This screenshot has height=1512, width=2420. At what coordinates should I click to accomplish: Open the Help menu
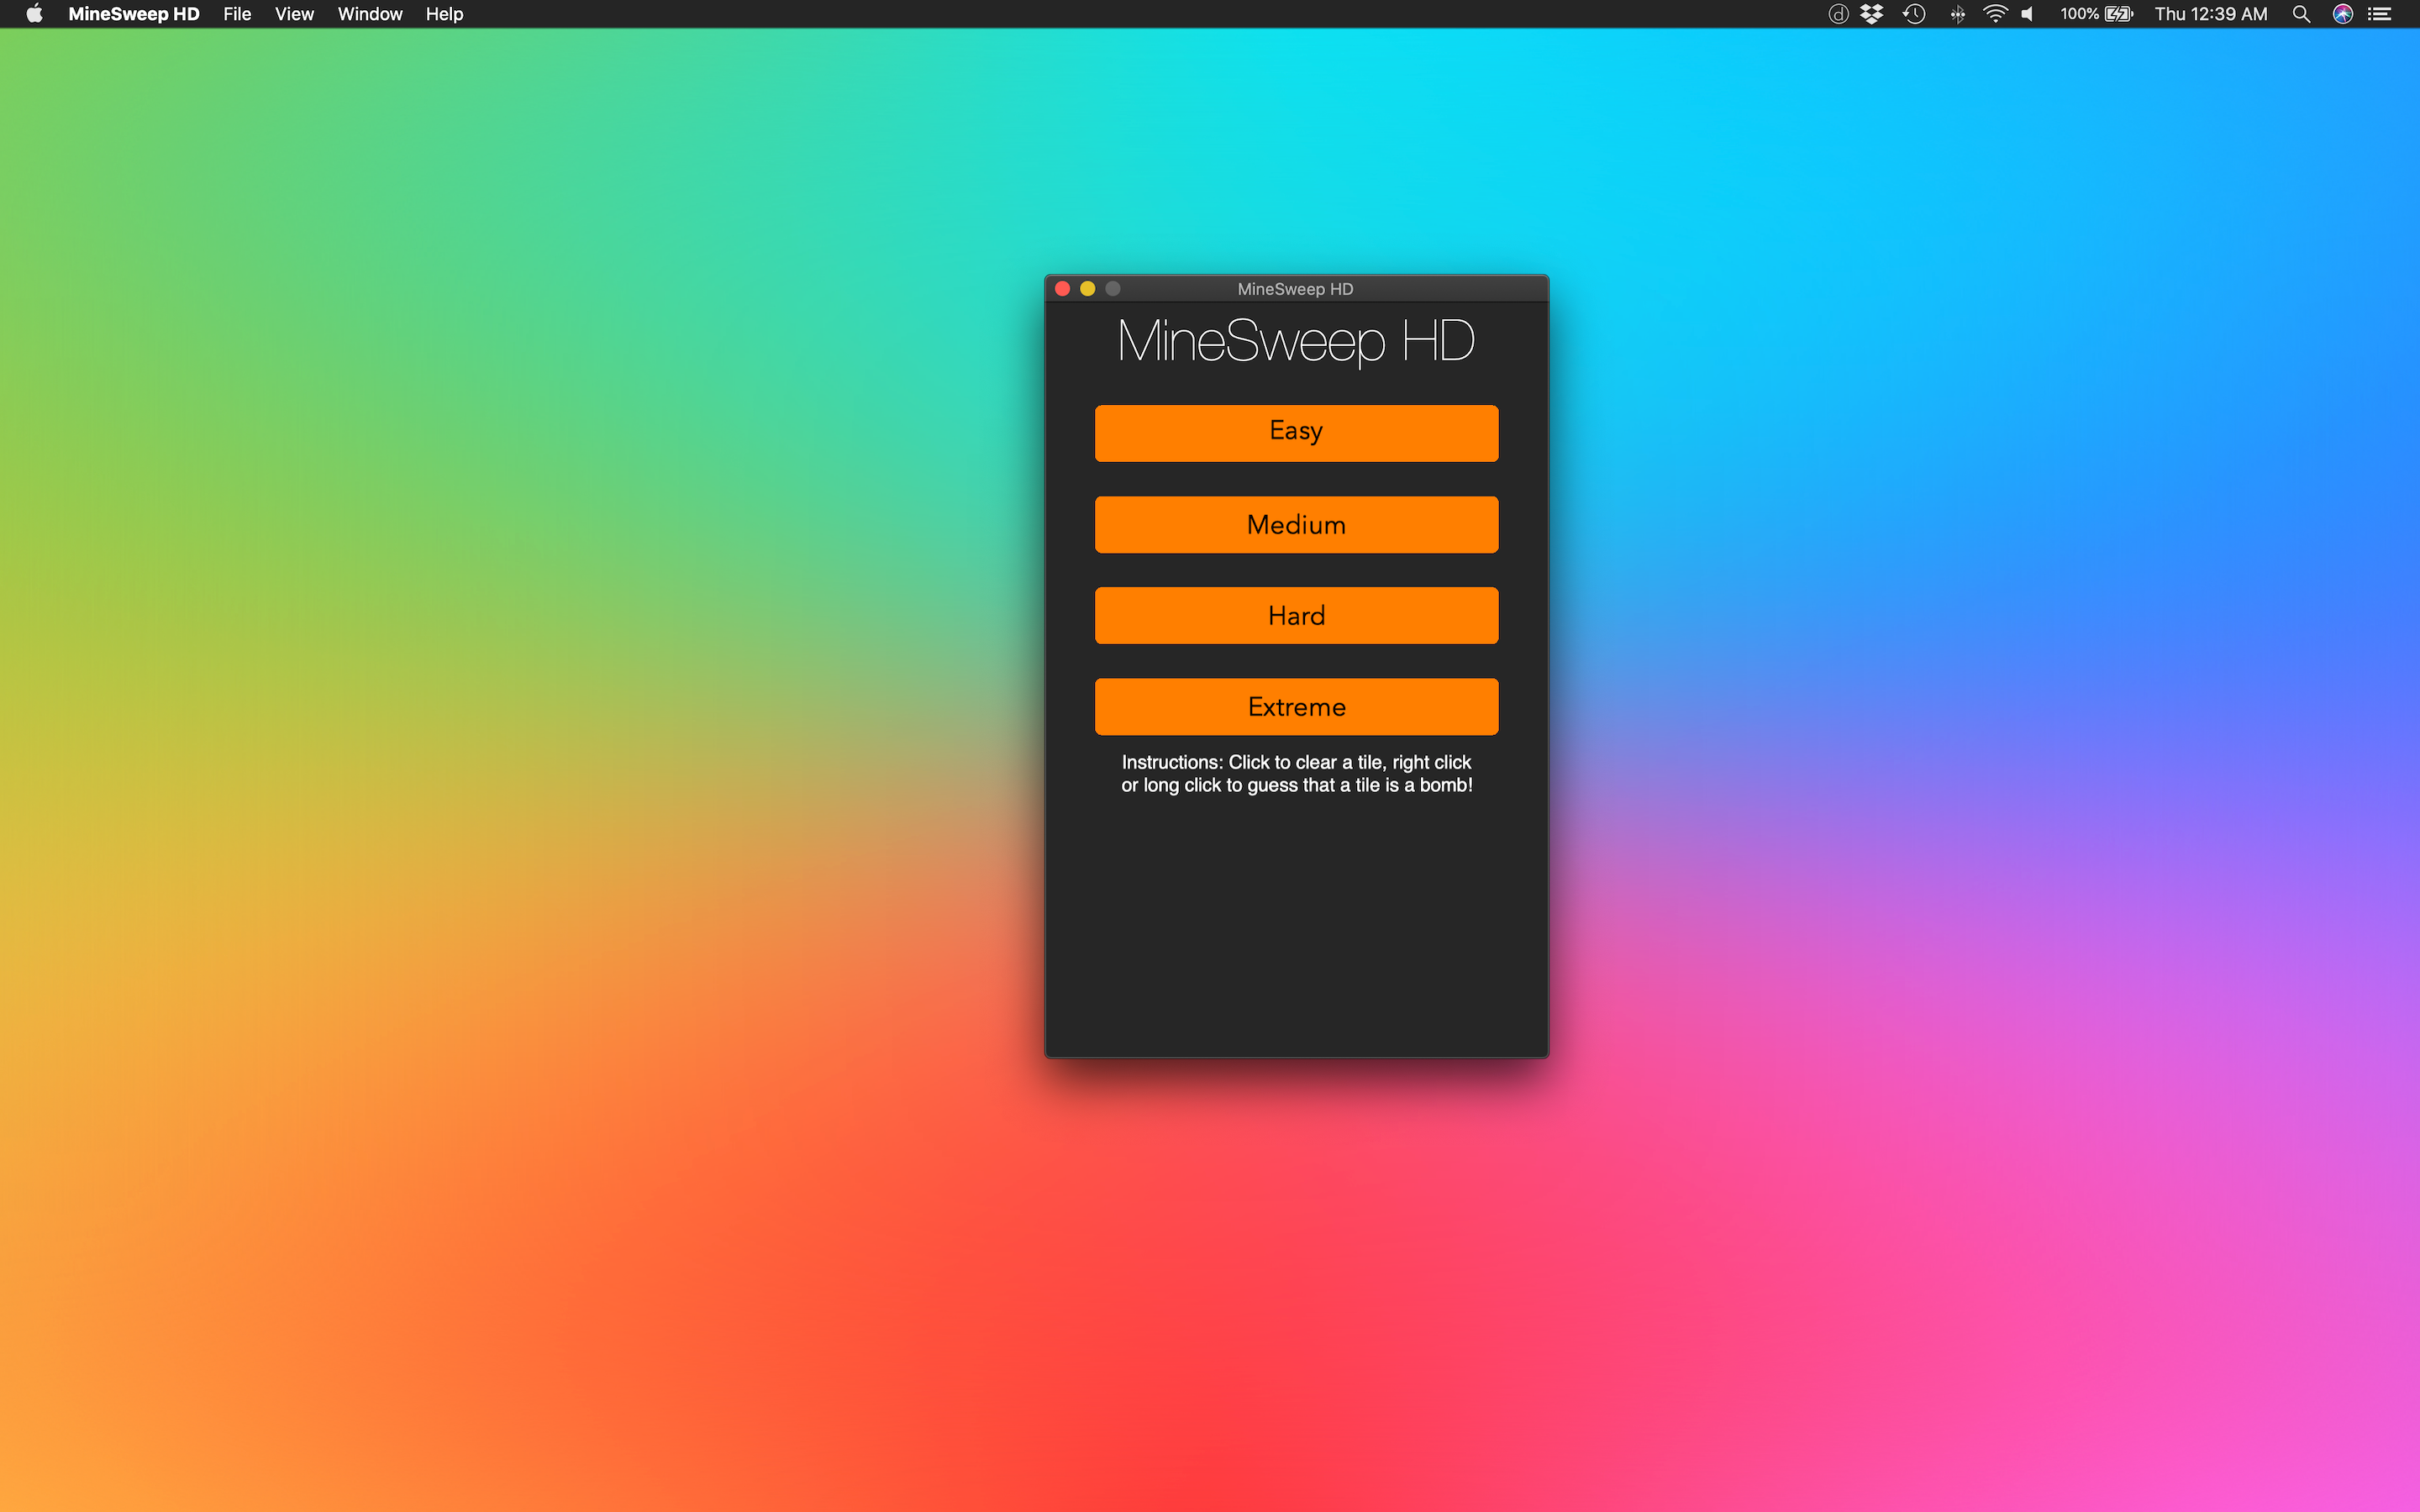tap(444, 14)
